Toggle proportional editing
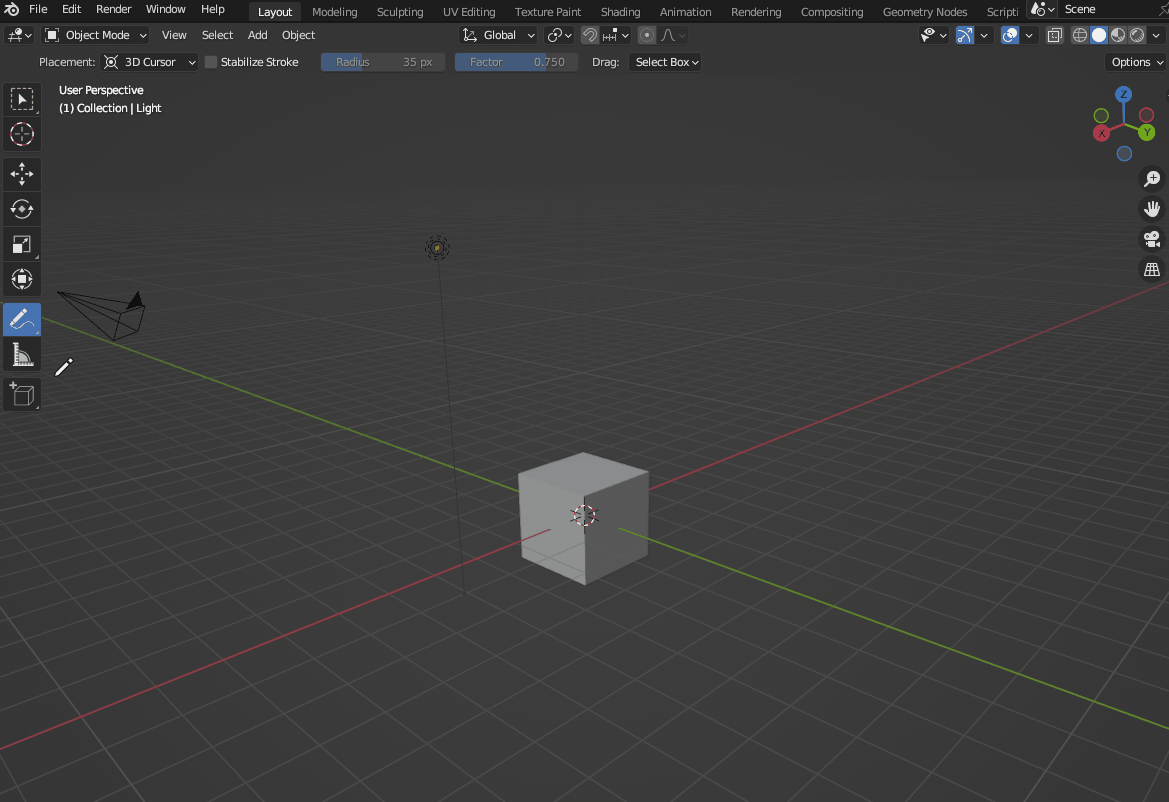This screenshot has height=802, width=1169. coord(646,35)
